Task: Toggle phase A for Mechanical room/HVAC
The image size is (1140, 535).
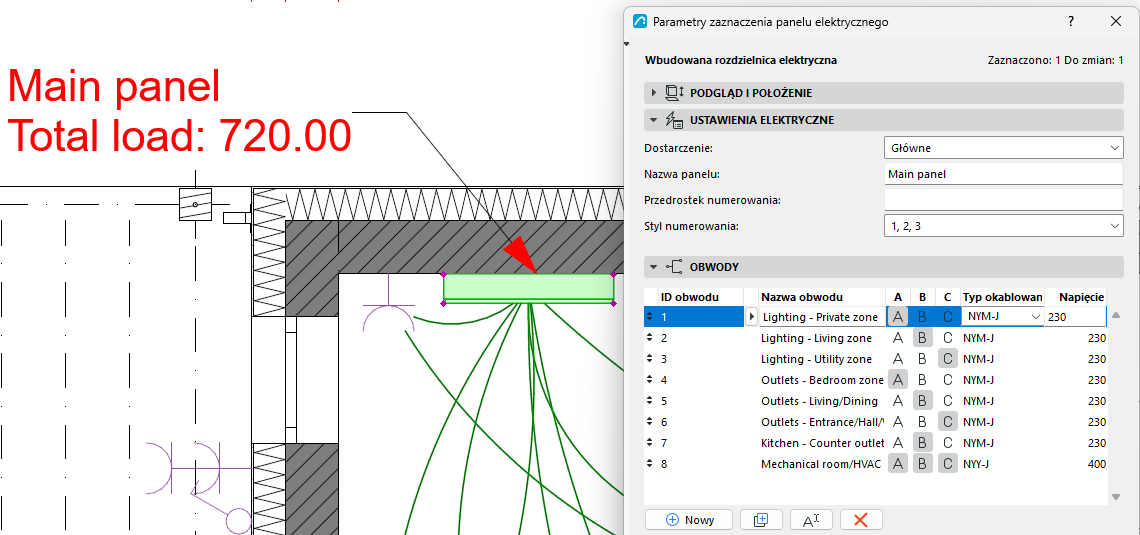Action: coord(898,464)
